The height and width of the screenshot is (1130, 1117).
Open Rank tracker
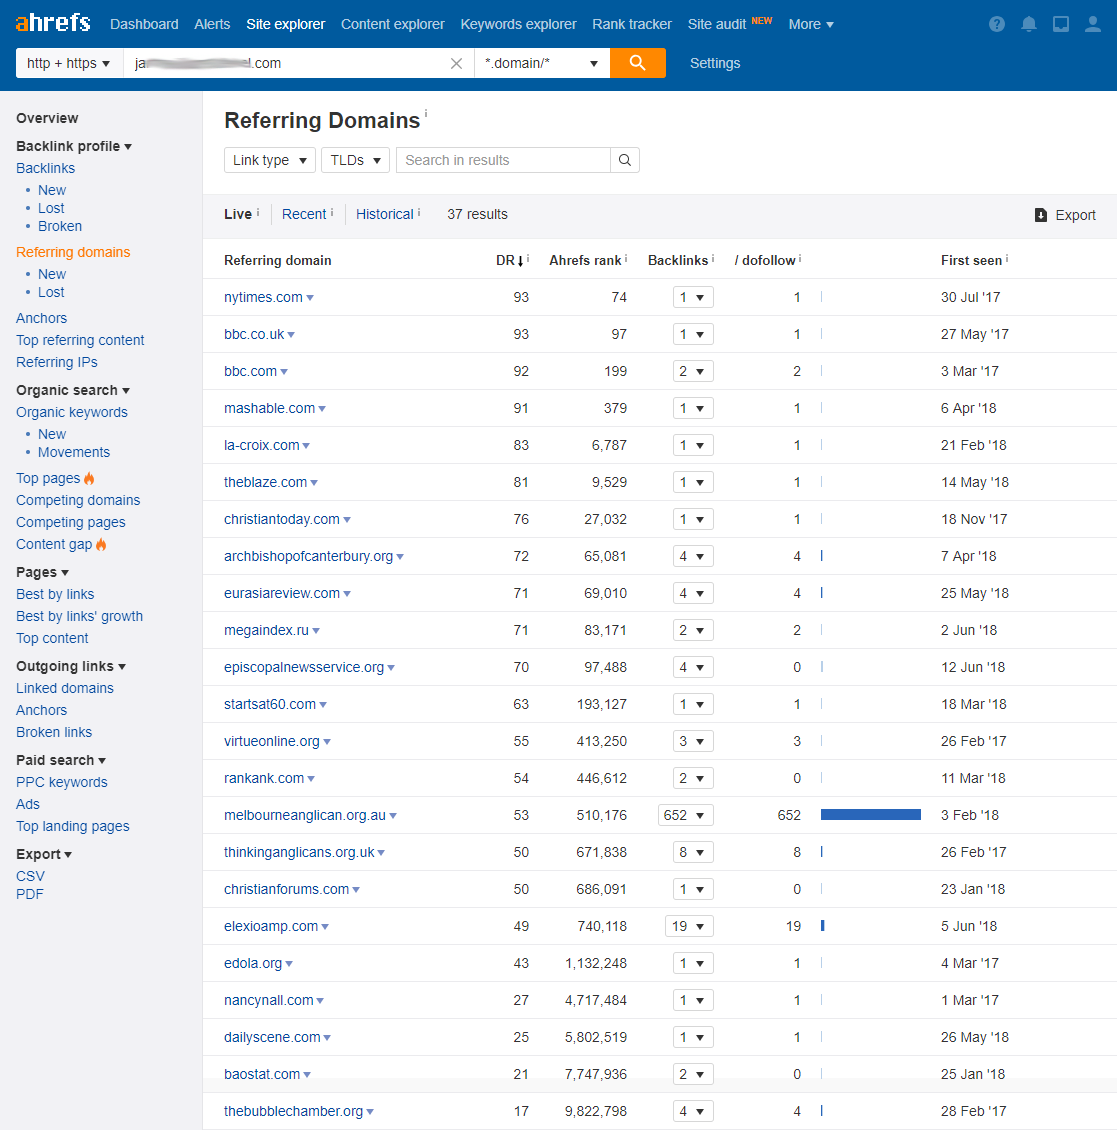click(x=632, y=25)
